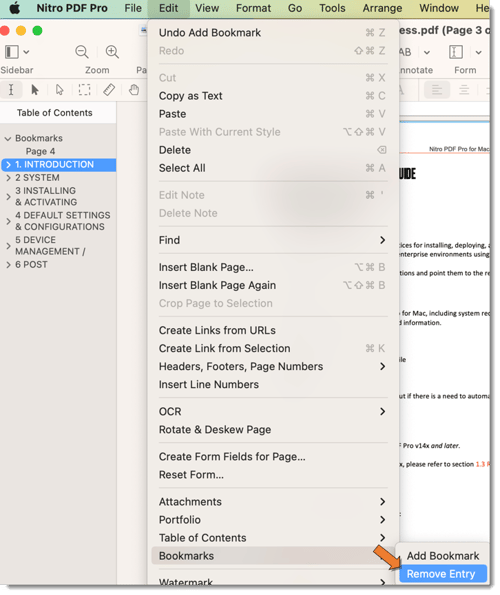Viewport: 500px width, 595px height.
Task: Select the Page 4 bookmark entry
Action: [x=40, y=151]
